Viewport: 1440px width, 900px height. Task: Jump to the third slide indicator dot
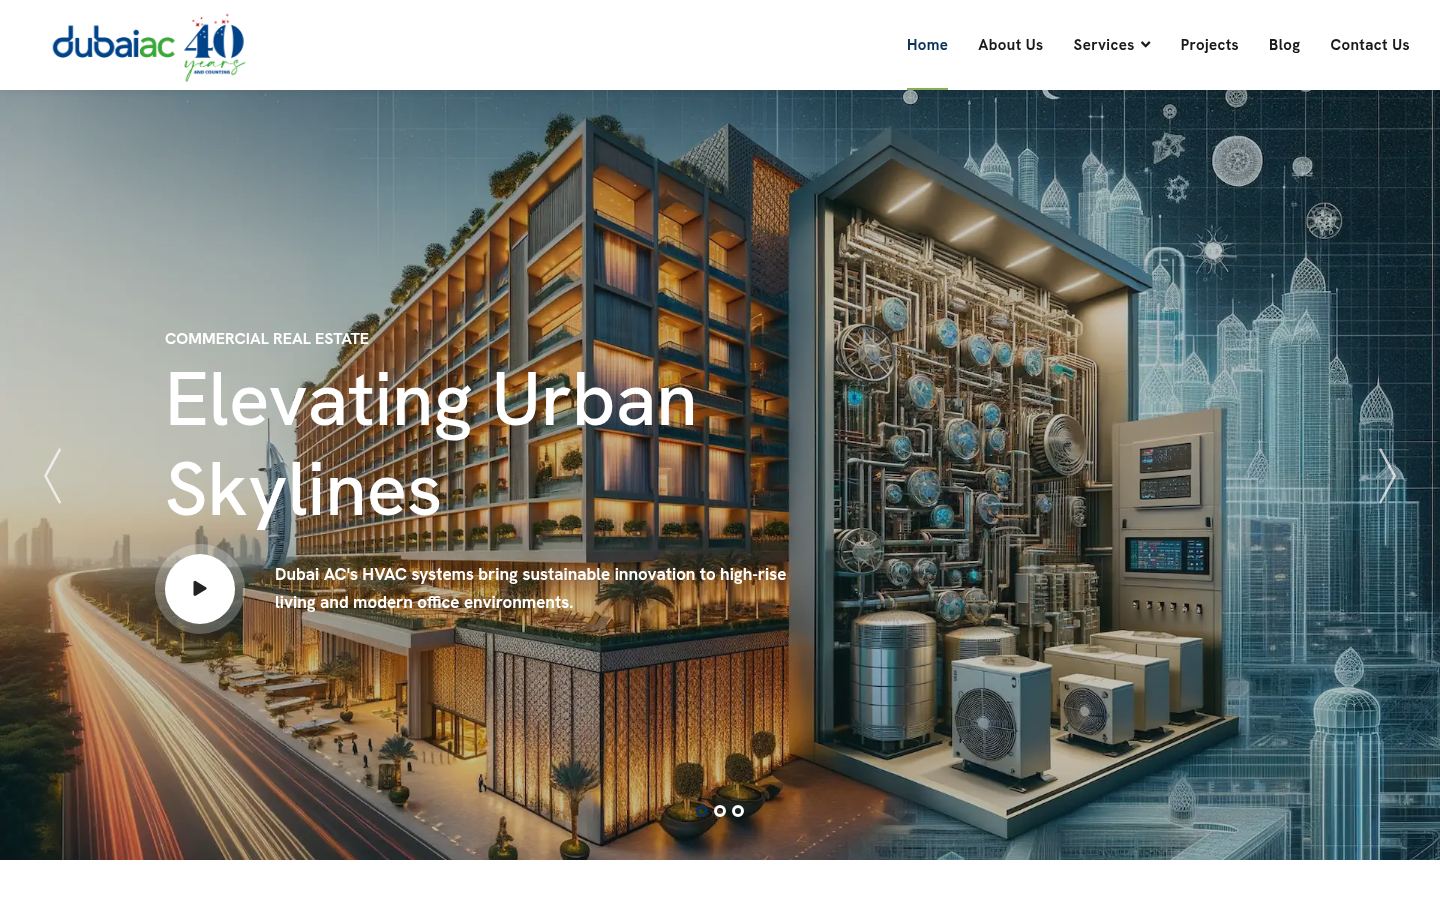point(738,811)
